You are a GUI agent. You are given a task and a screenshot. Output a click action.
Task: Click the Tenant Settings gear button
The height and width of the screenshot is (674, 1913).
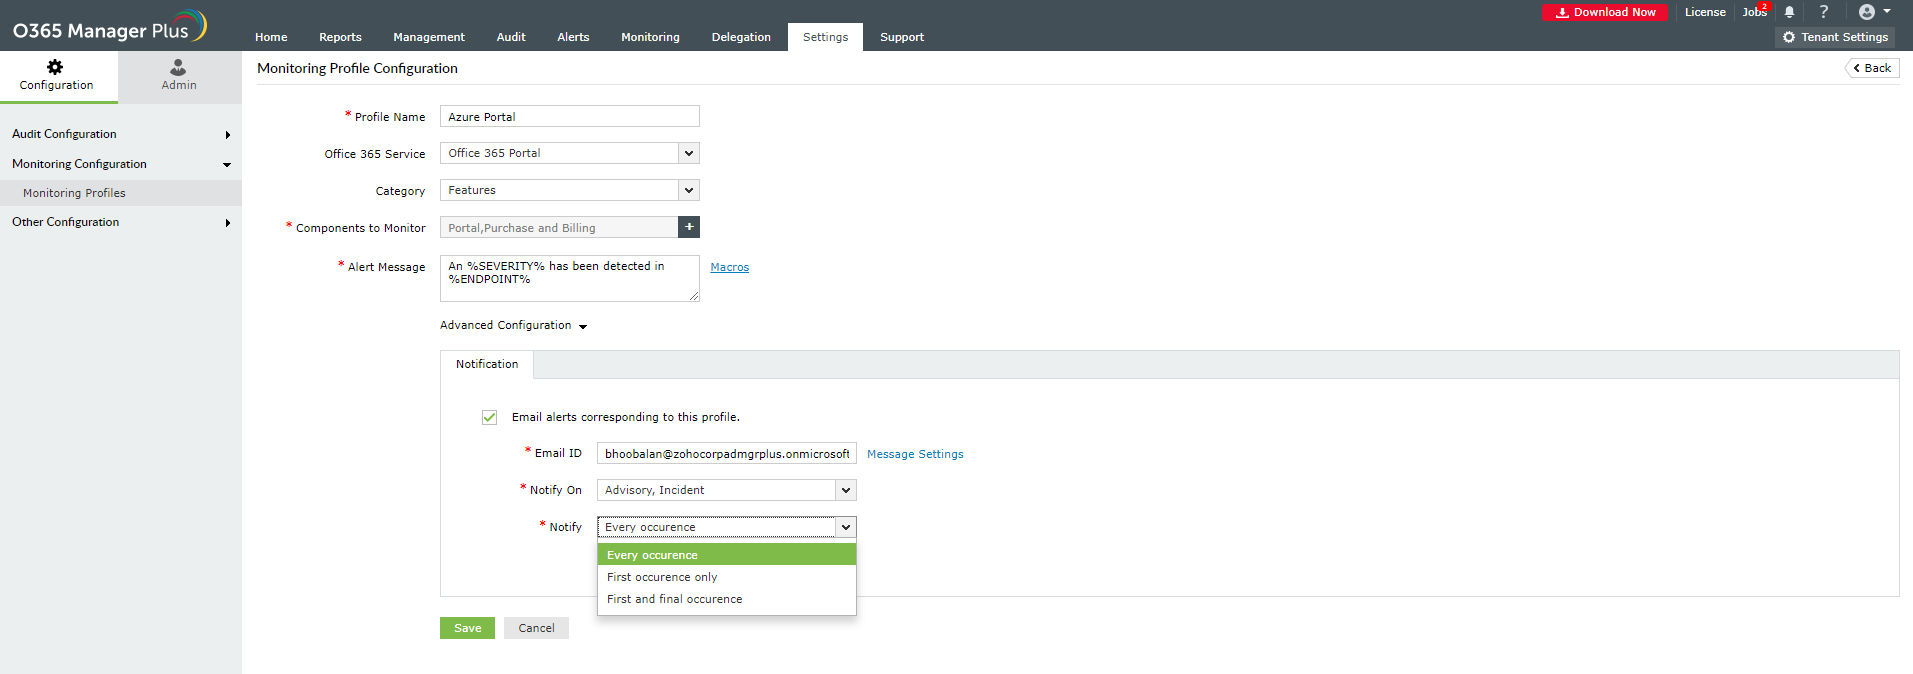pyautogui.click(x=1835, y=37)
